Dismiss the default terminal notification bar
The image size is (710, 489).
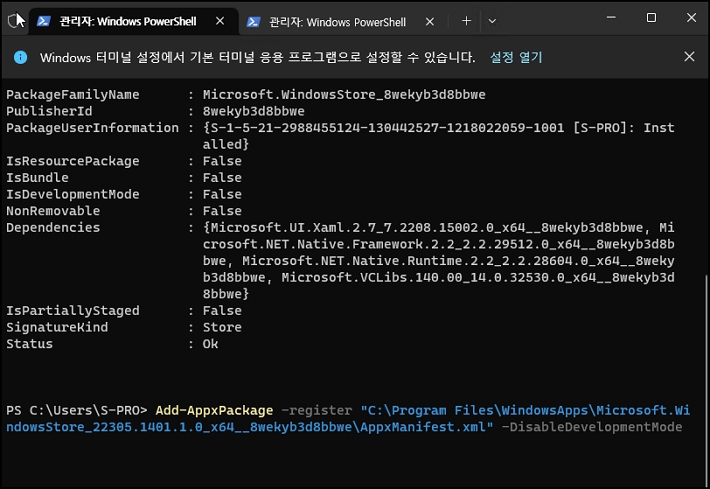tap(689, 57)
